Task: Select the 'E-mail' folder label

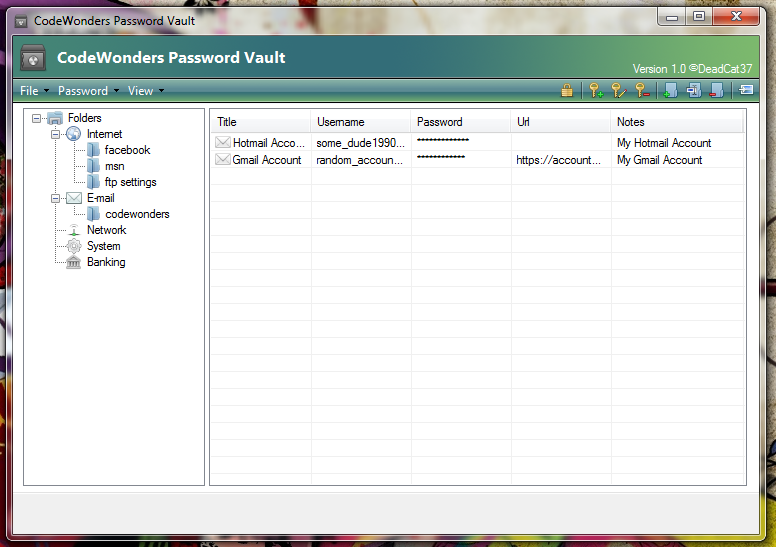Action: pyautogui.click(x=100, y=198)
